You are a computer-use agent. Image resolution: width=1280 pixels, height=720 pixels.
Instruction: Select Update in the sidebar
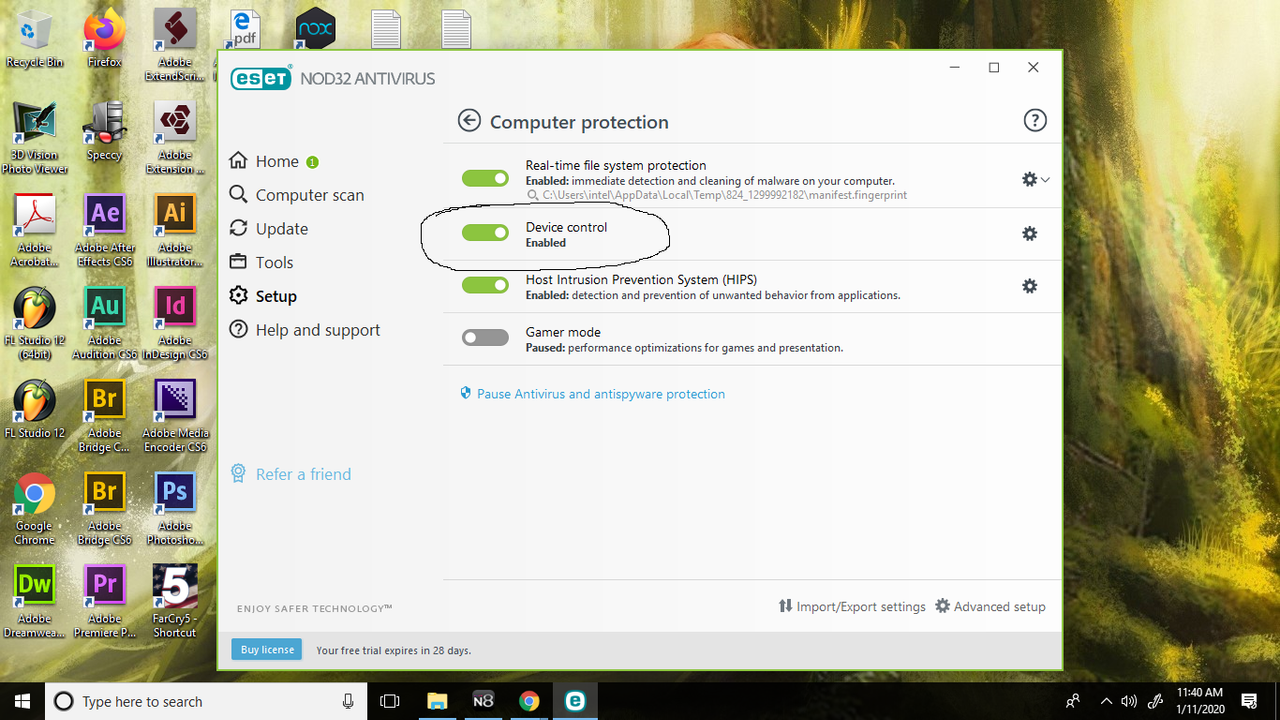[x=268, y=229]
